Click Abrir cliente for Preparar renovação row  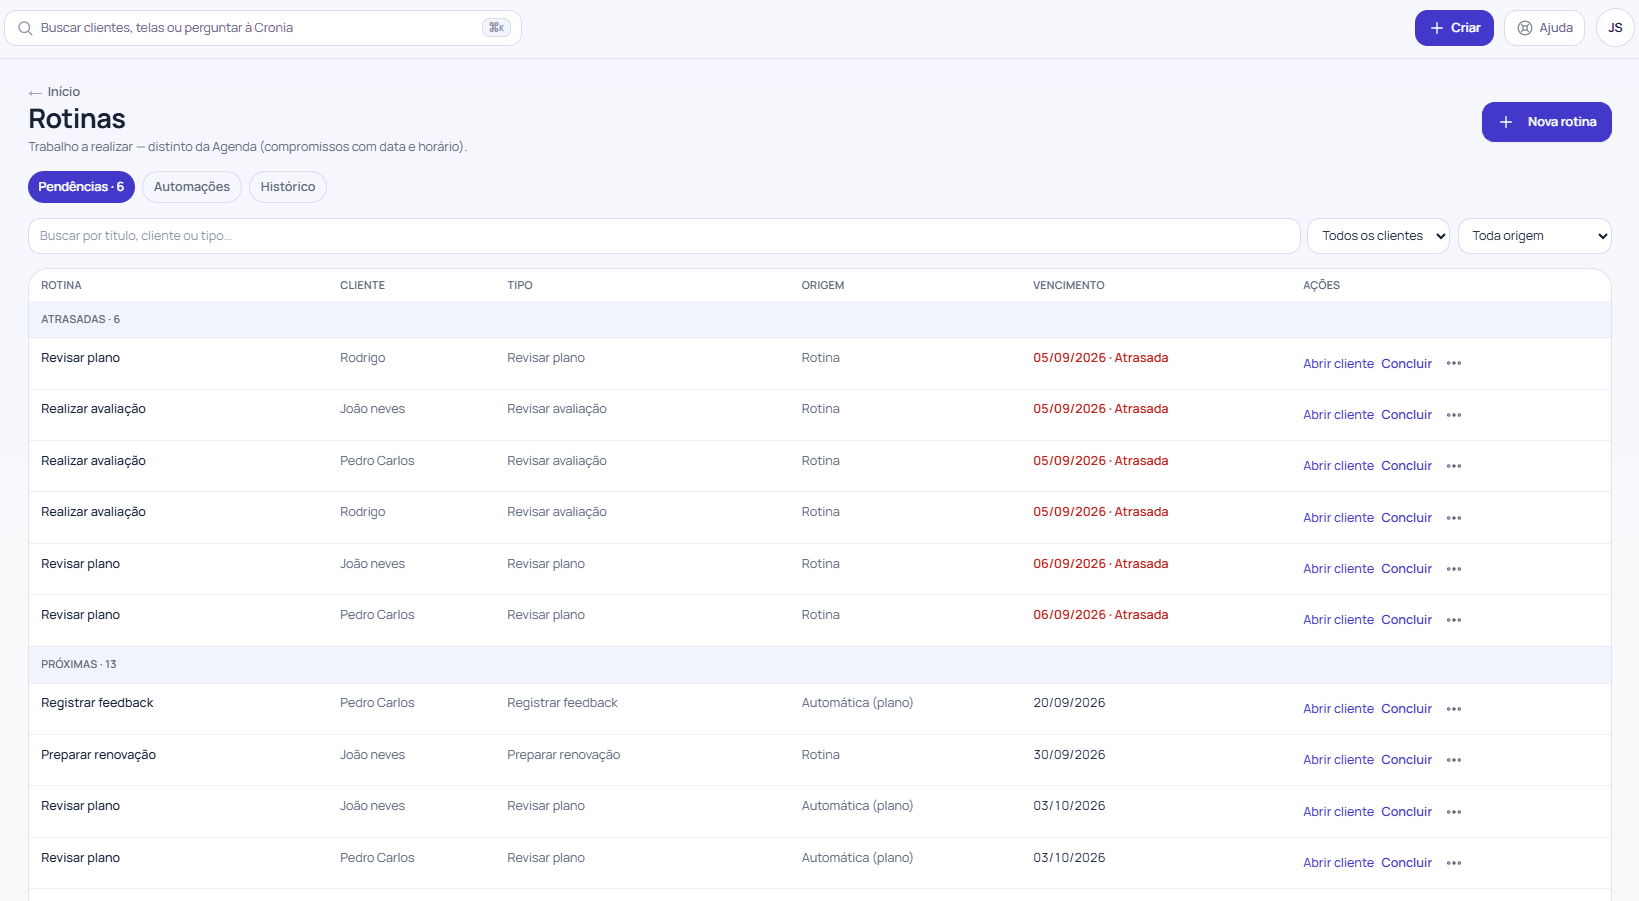[1338, 760]
